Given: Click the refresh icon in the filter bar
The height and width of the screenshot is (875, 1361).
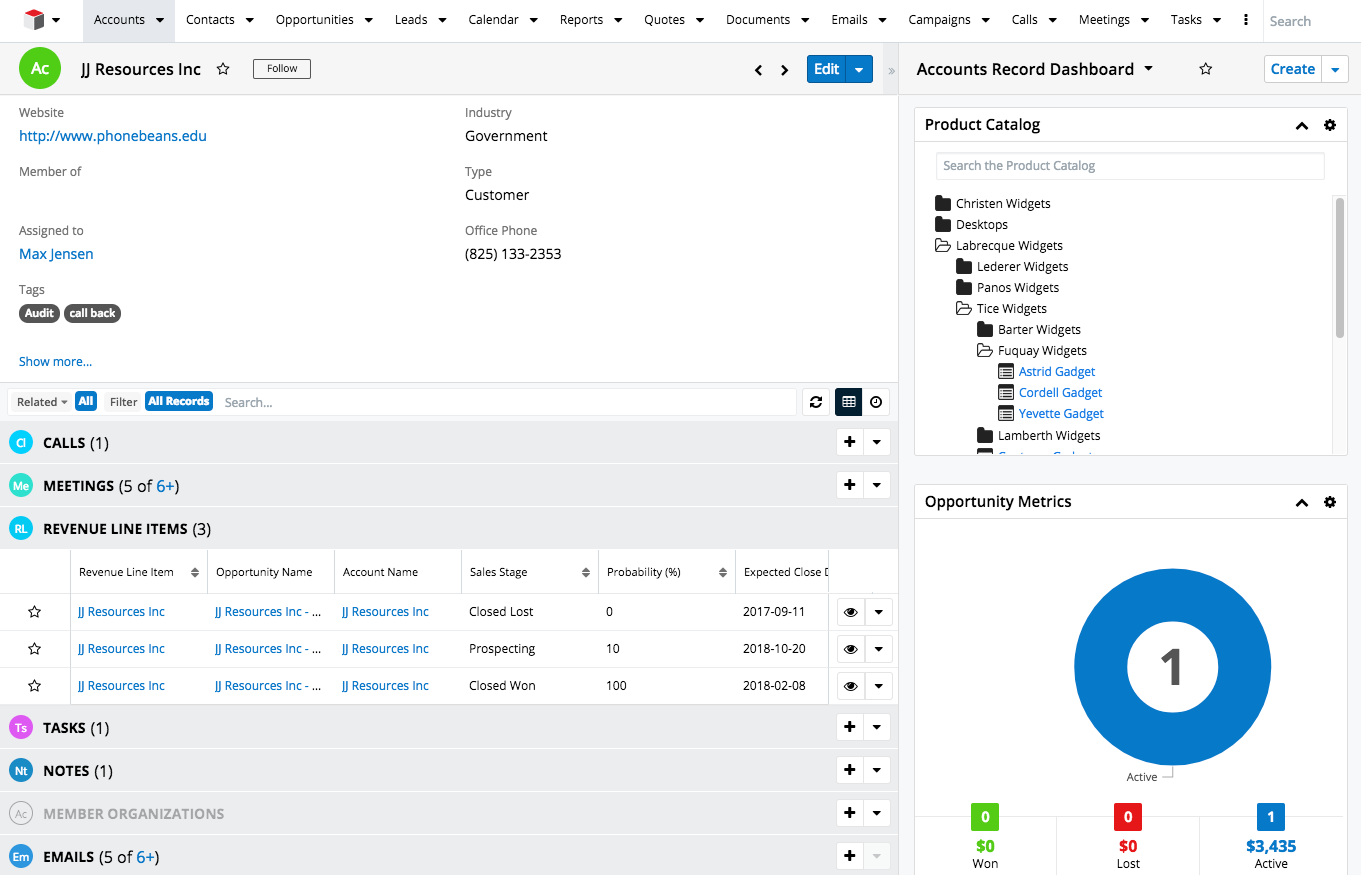Looking at the screenshot, I should [x=816, y=402].
